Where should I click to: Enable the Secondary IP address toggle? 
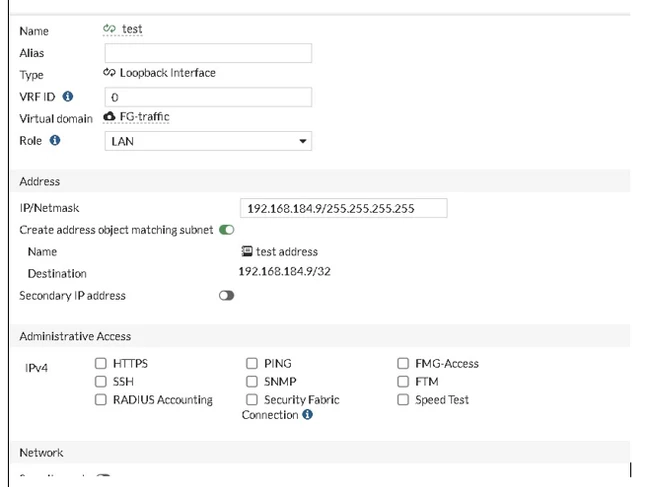pos(227,296)
